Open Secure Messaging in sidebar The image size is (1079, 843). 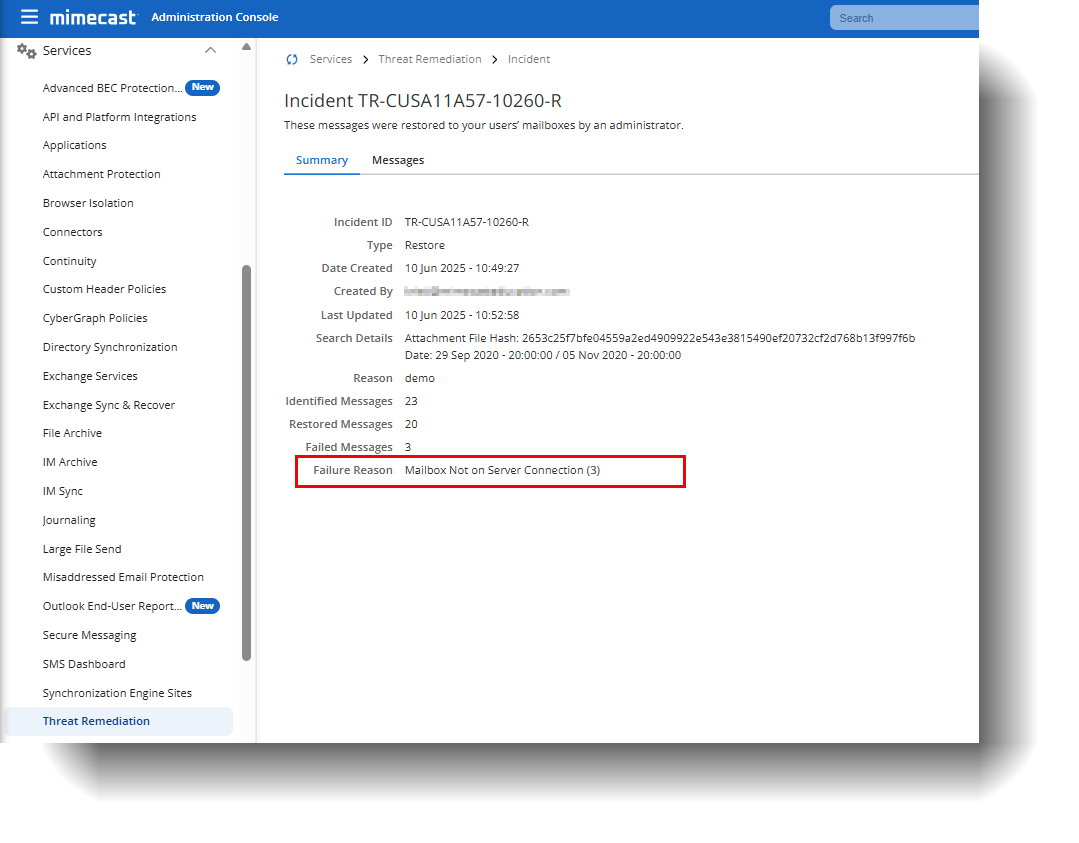coord(89,635)
